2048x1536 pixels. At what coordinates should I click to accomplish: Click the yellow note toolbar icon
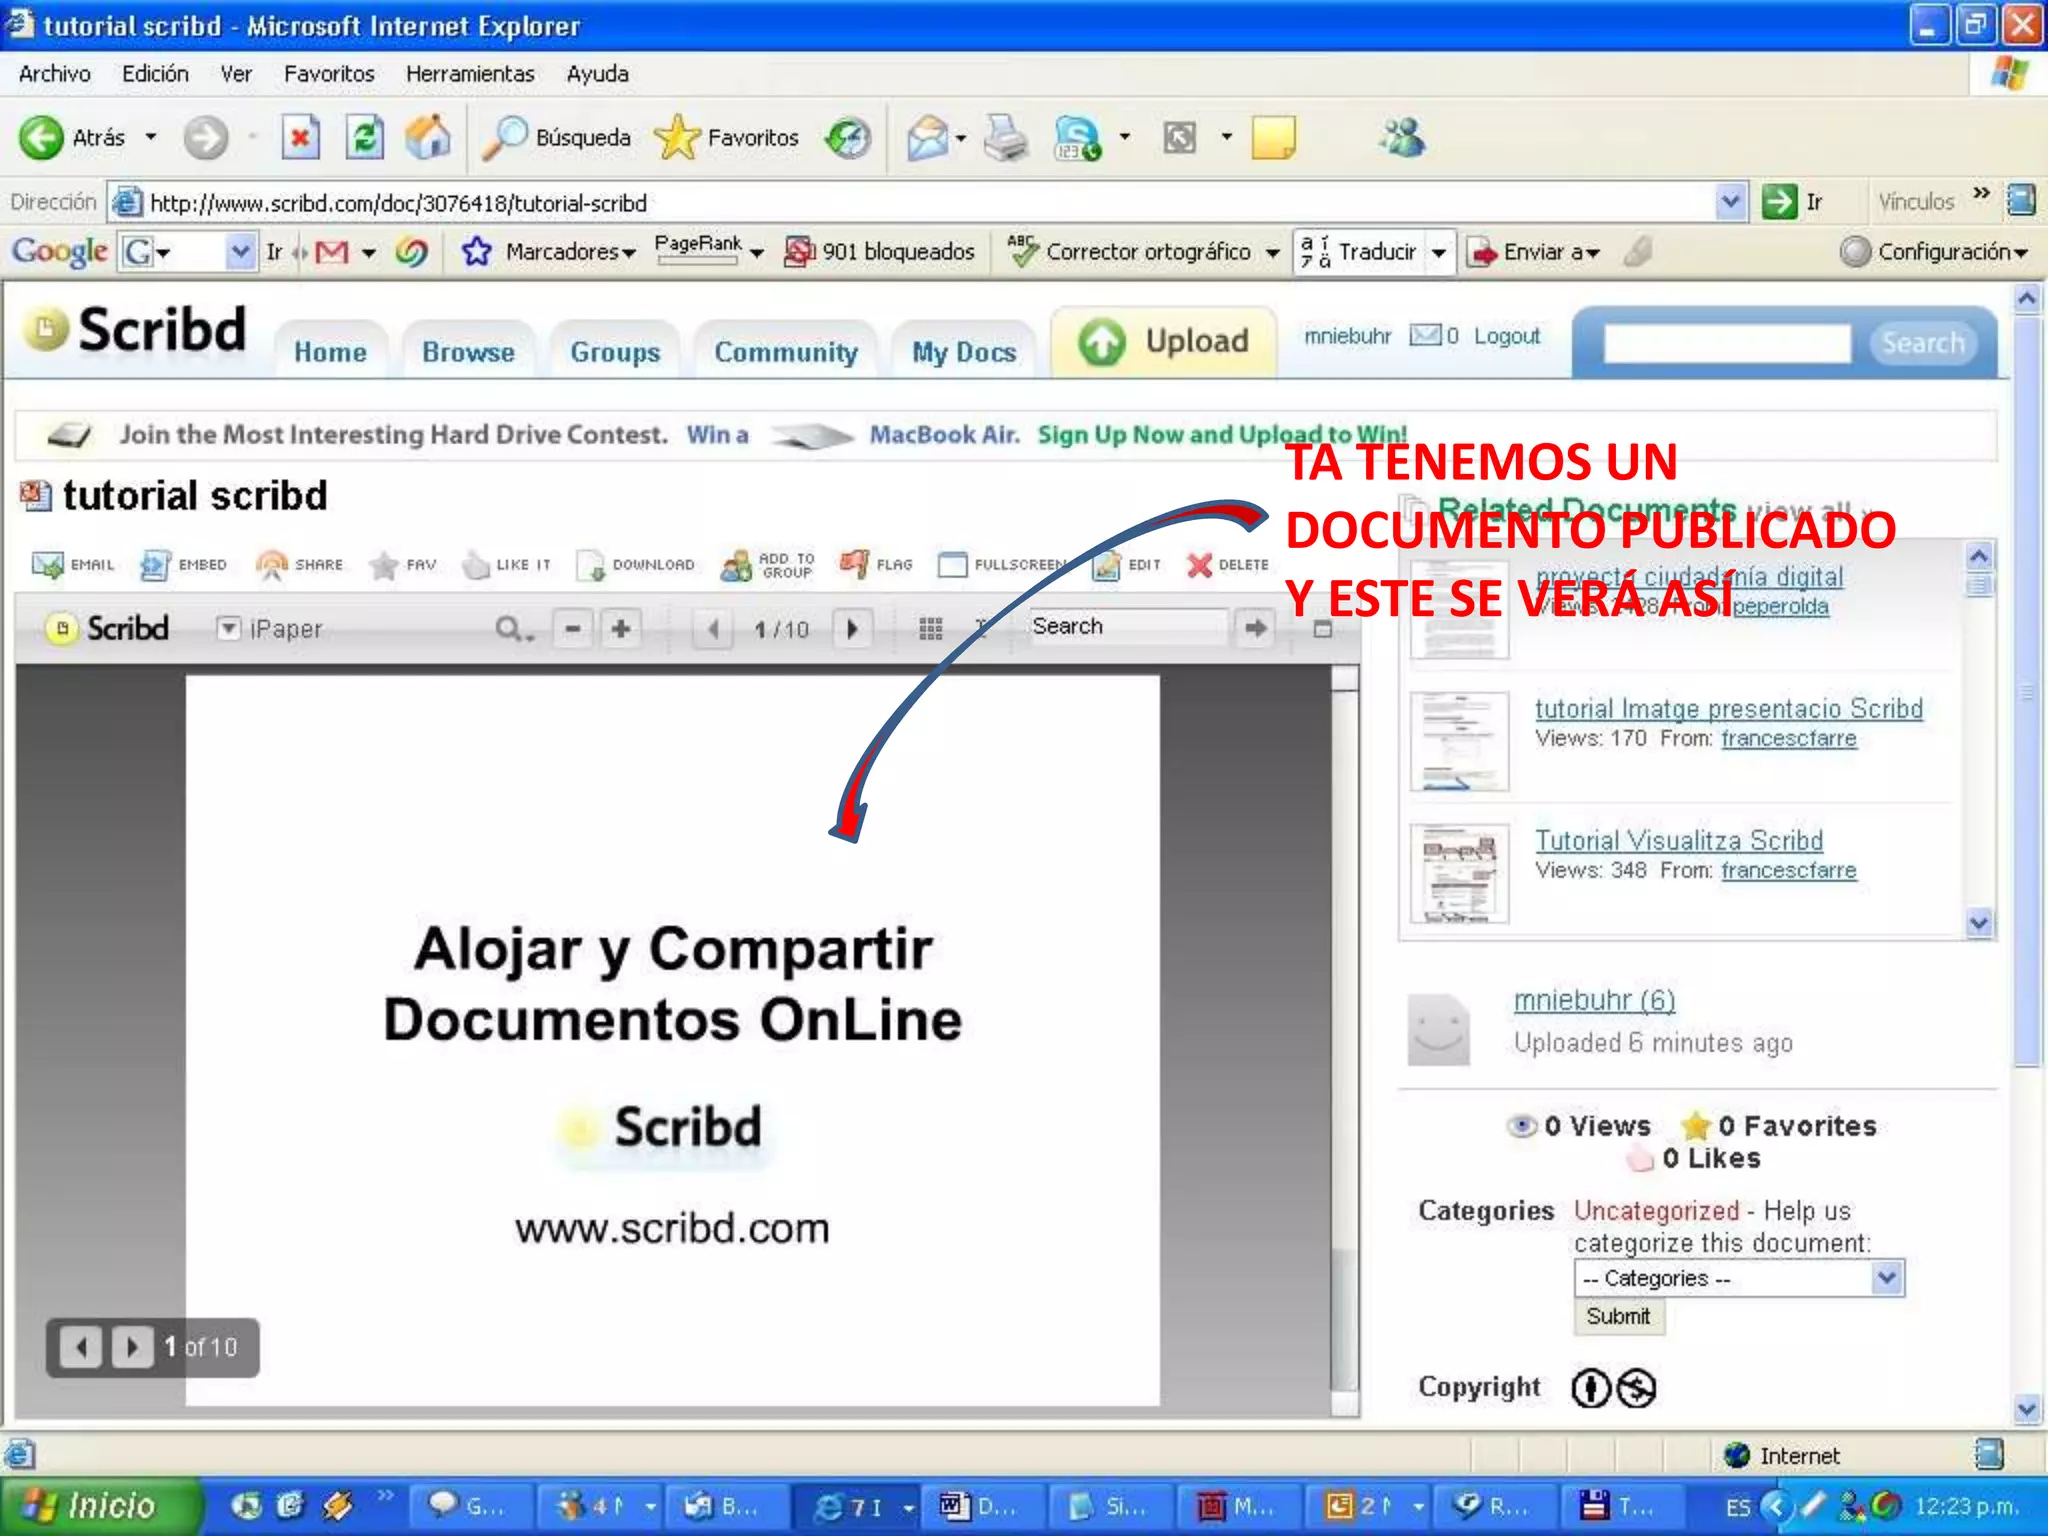click(1273, 138)
